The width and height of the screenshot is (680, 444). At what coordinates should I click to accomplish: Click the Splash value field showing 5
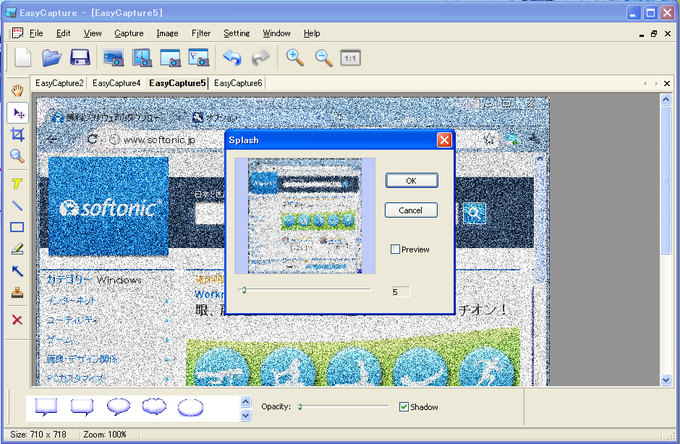[x=400, y=292]
